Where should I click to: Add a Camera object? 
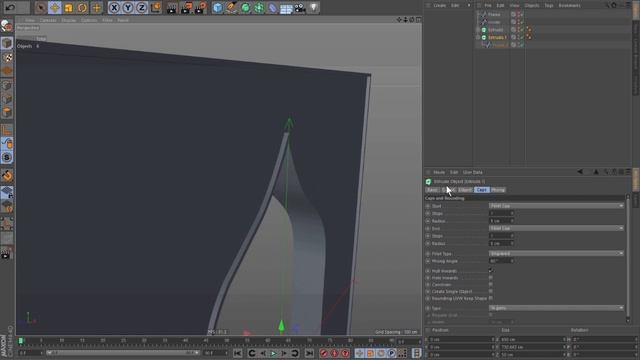pyautogui.click(x=300, y=7)
